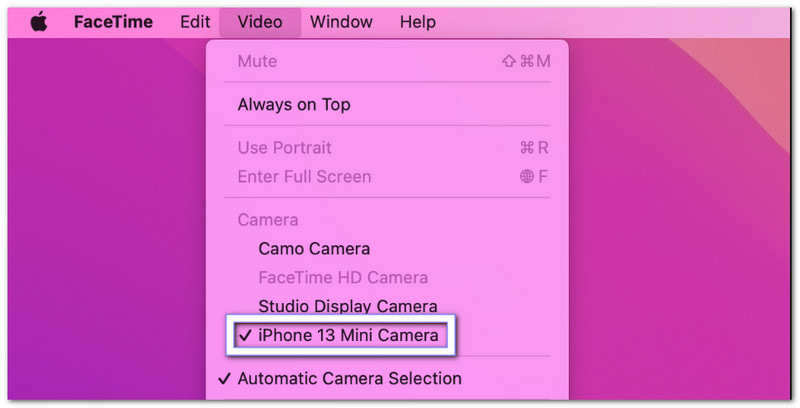Expand the Help menu
The image size is (800, 408).
418,22
